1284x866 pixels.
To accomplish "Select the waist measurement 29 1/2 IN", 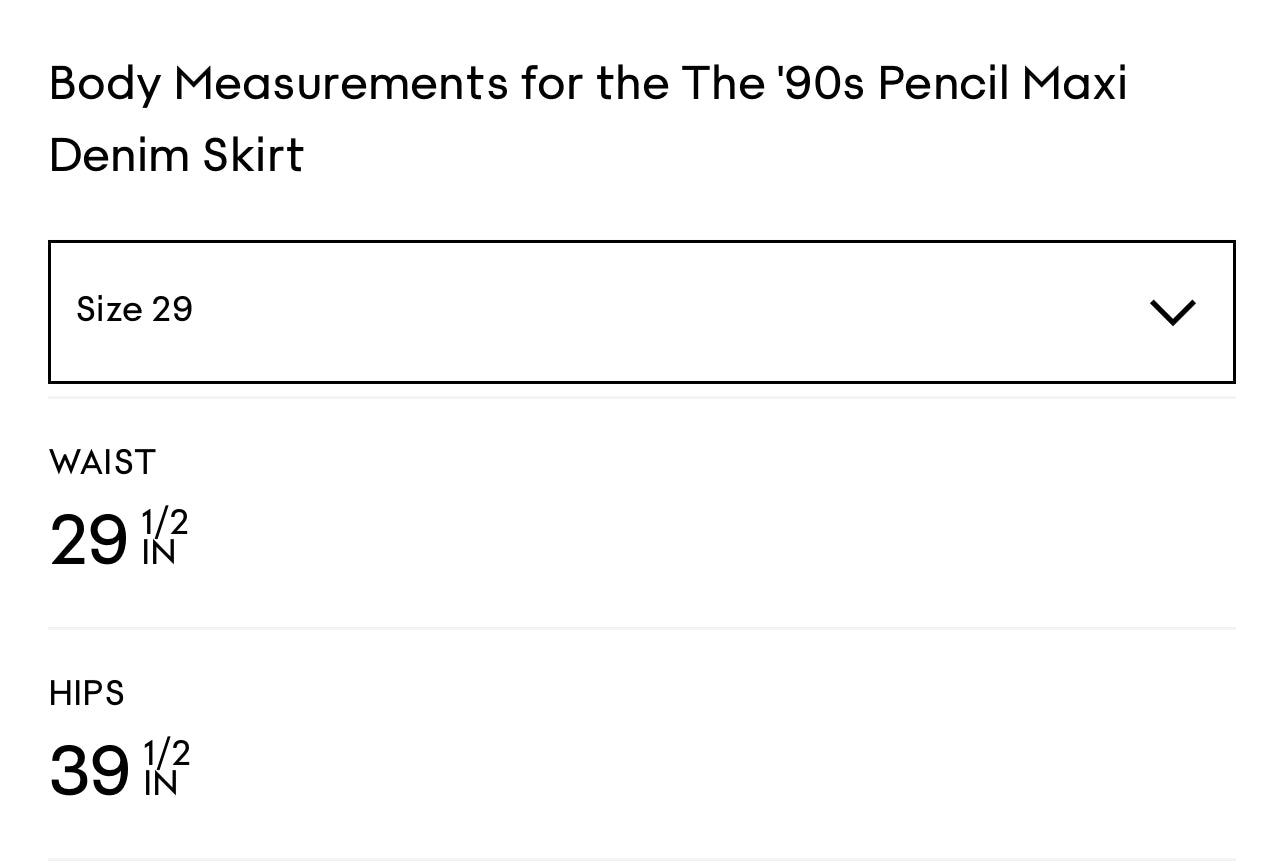I will click(x=118, y=540).
